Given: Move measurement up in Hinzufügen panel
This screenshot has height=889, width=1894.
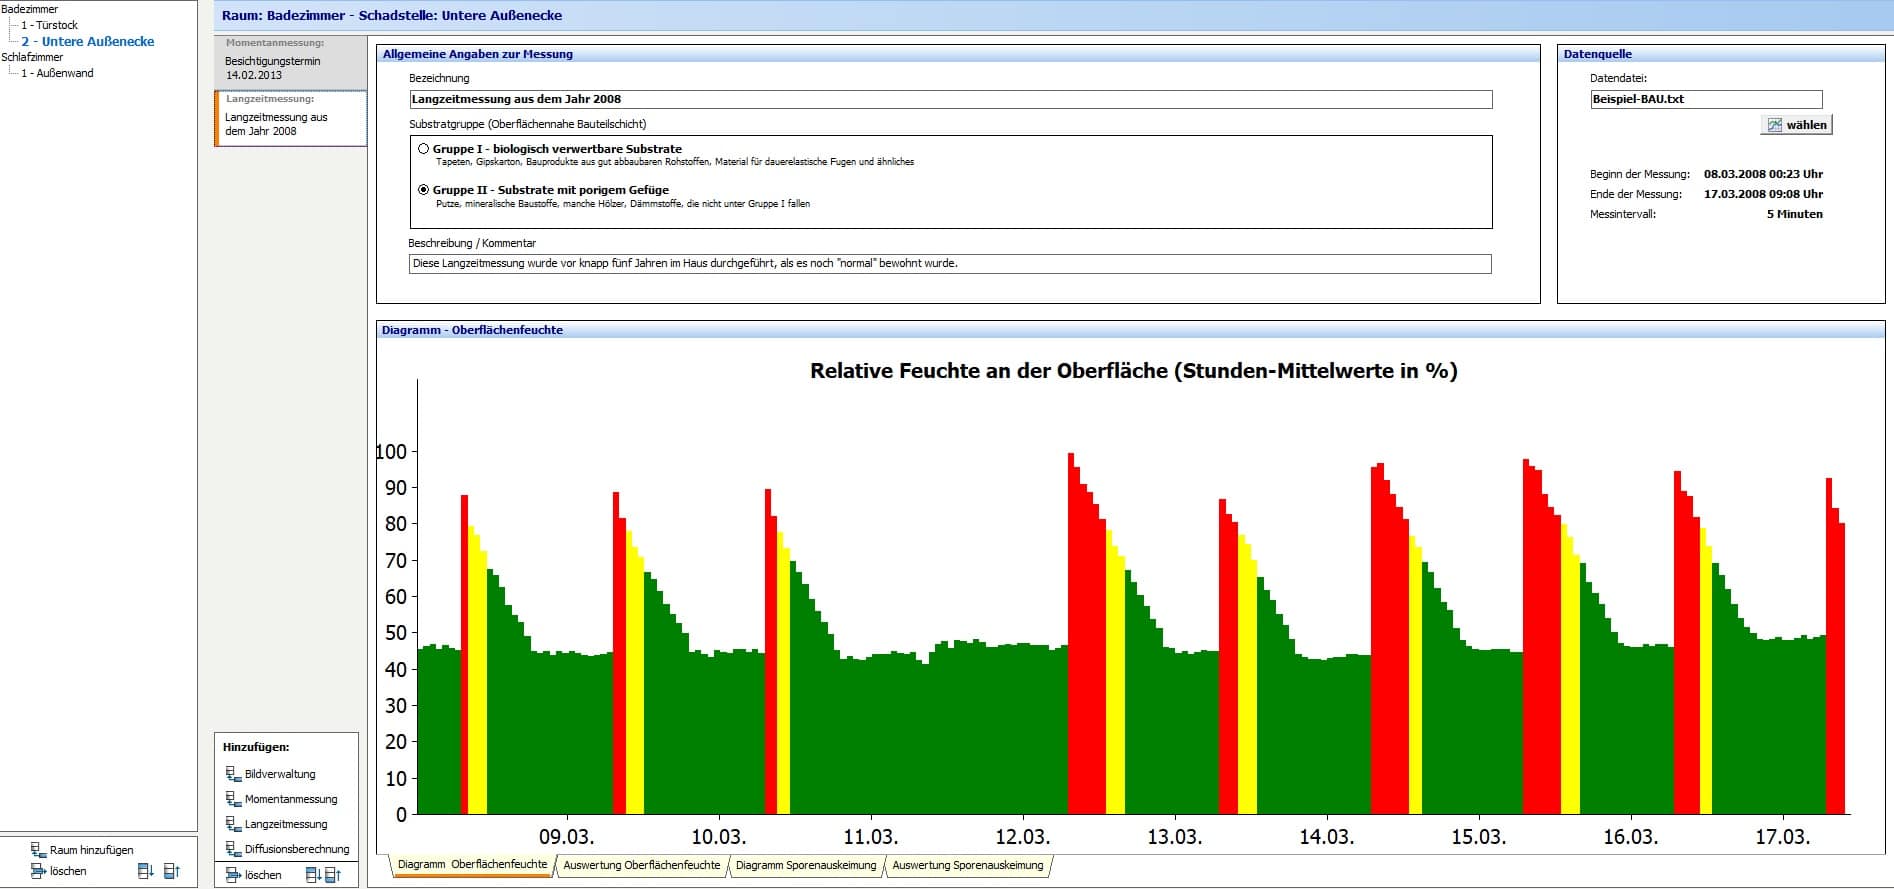Looking at the screenshot, I should (x=333, y=875).
